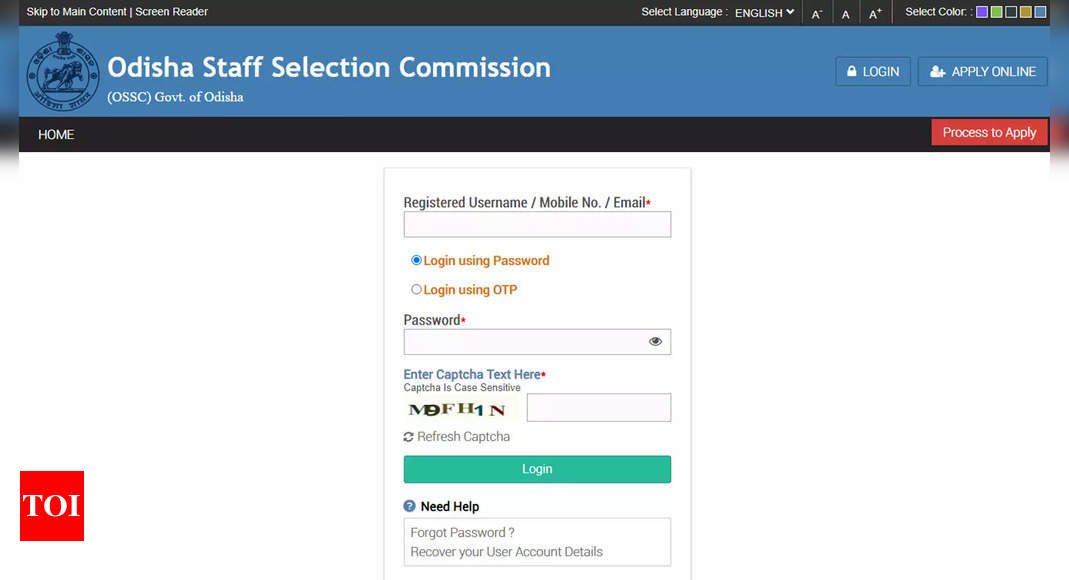
Task: Toggle password visibility with eye icon
Action: point(655,341)
